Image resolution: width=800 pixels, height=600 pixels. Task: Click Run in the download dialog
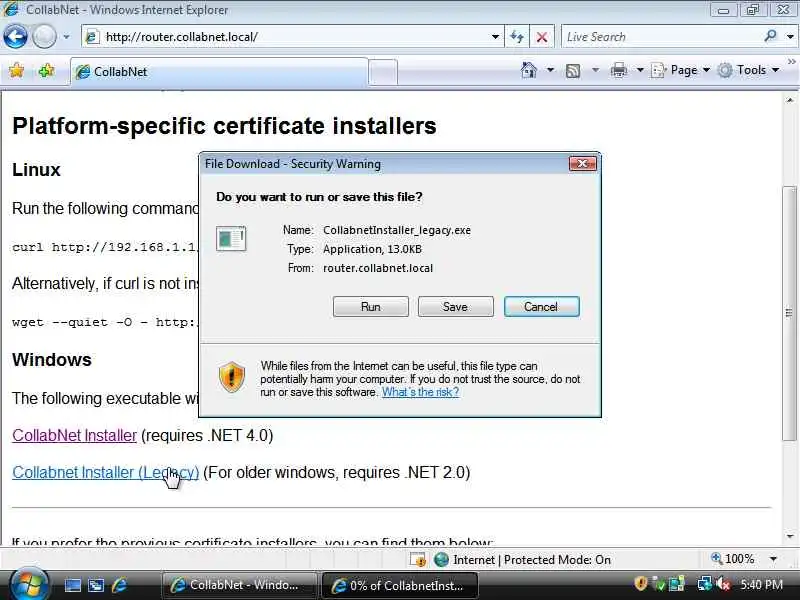(x=370, y=307)
